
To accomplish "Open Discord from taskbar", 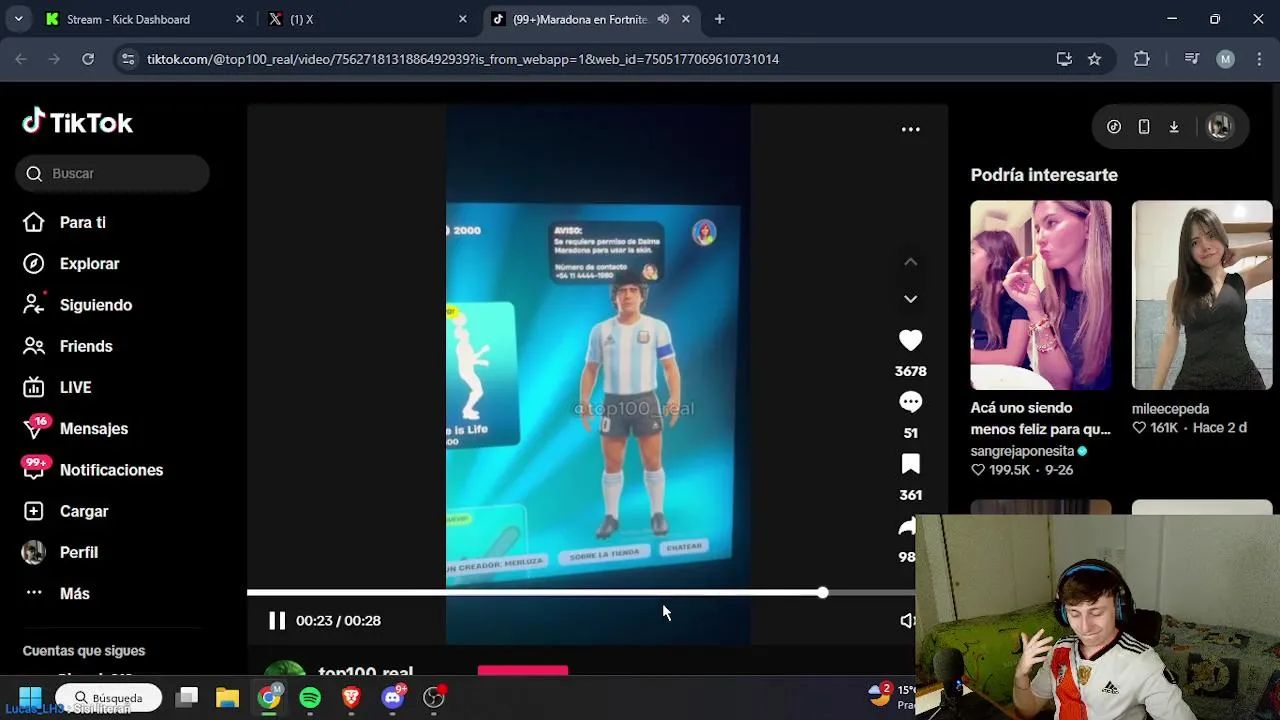I will click(x=393, y=697).
